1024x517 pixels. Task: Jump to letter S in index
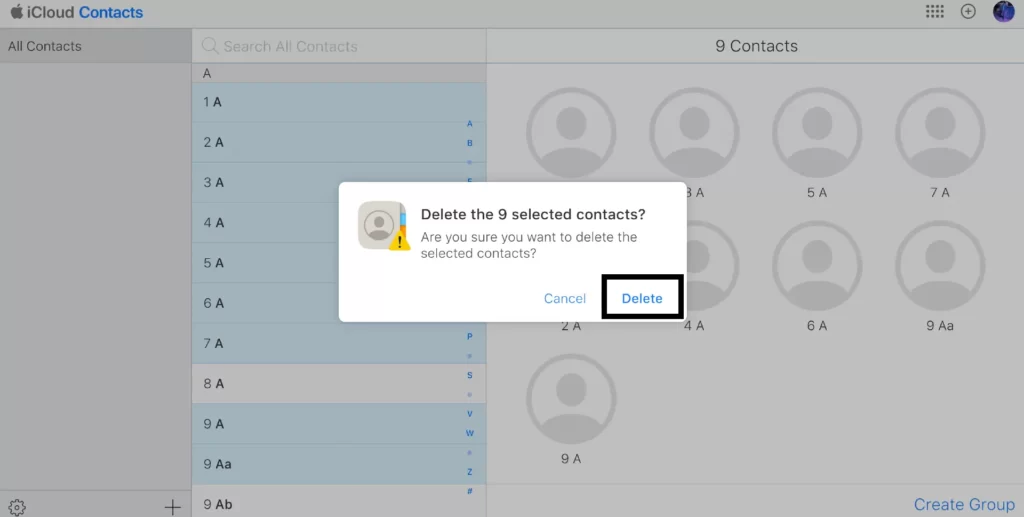pyautogui.click(x=470, y=375)
